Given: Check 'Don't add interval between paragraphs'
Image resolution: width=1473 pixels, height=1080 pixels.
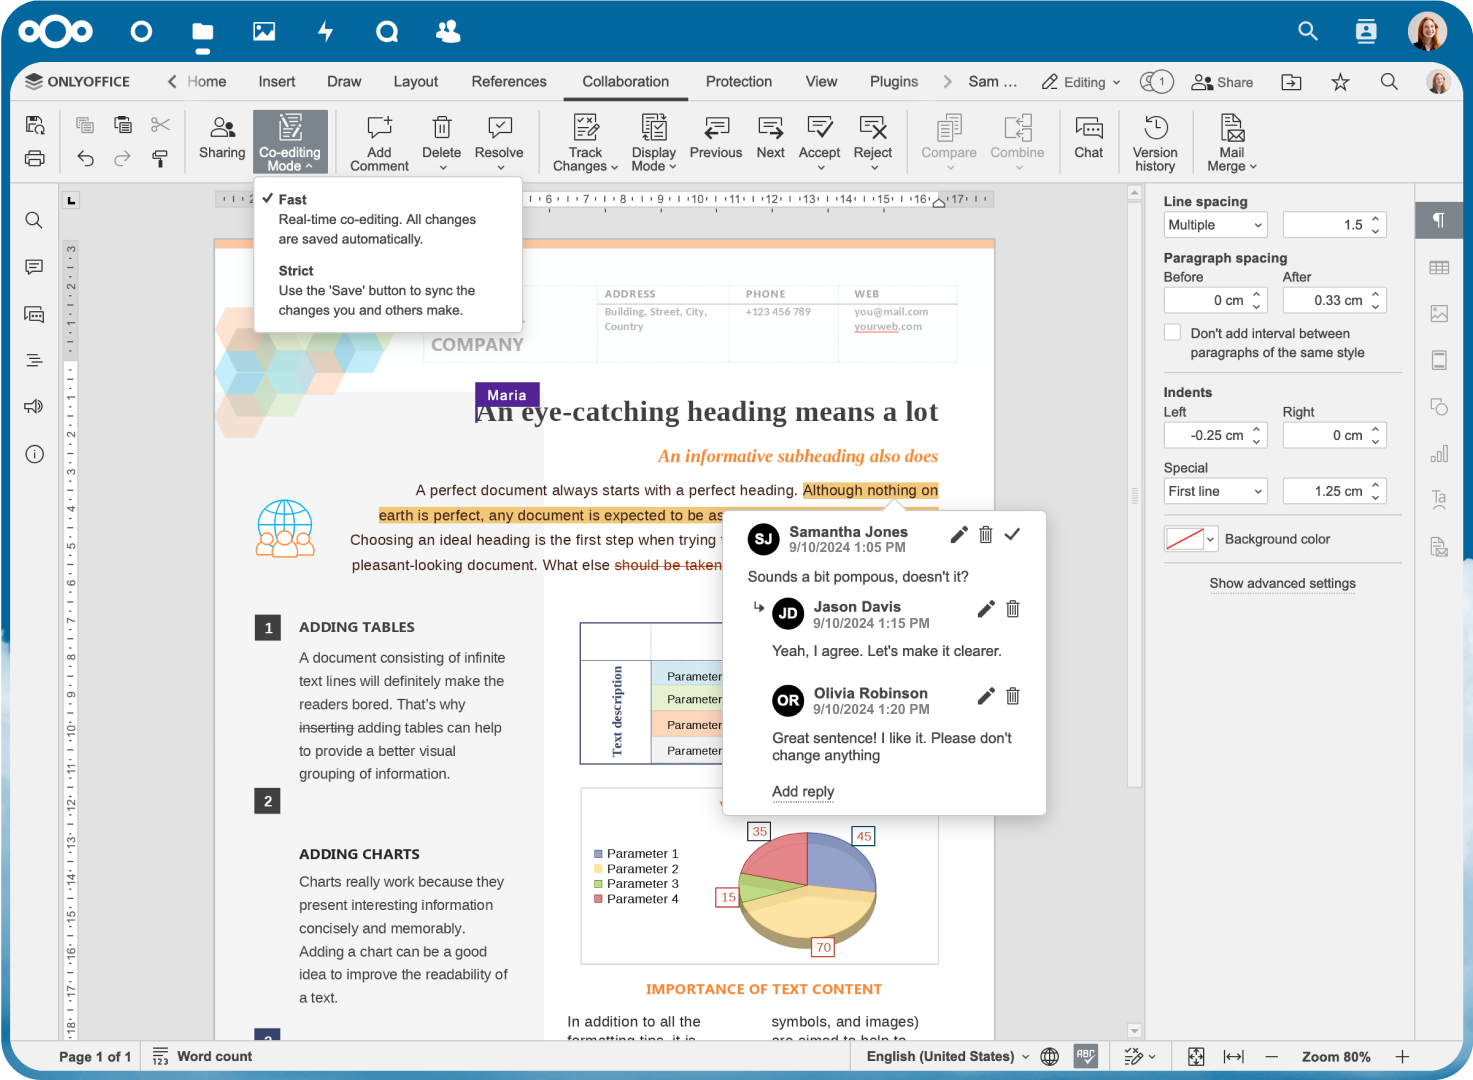Looking at the screenshot, I should [x=1171, y=331].
